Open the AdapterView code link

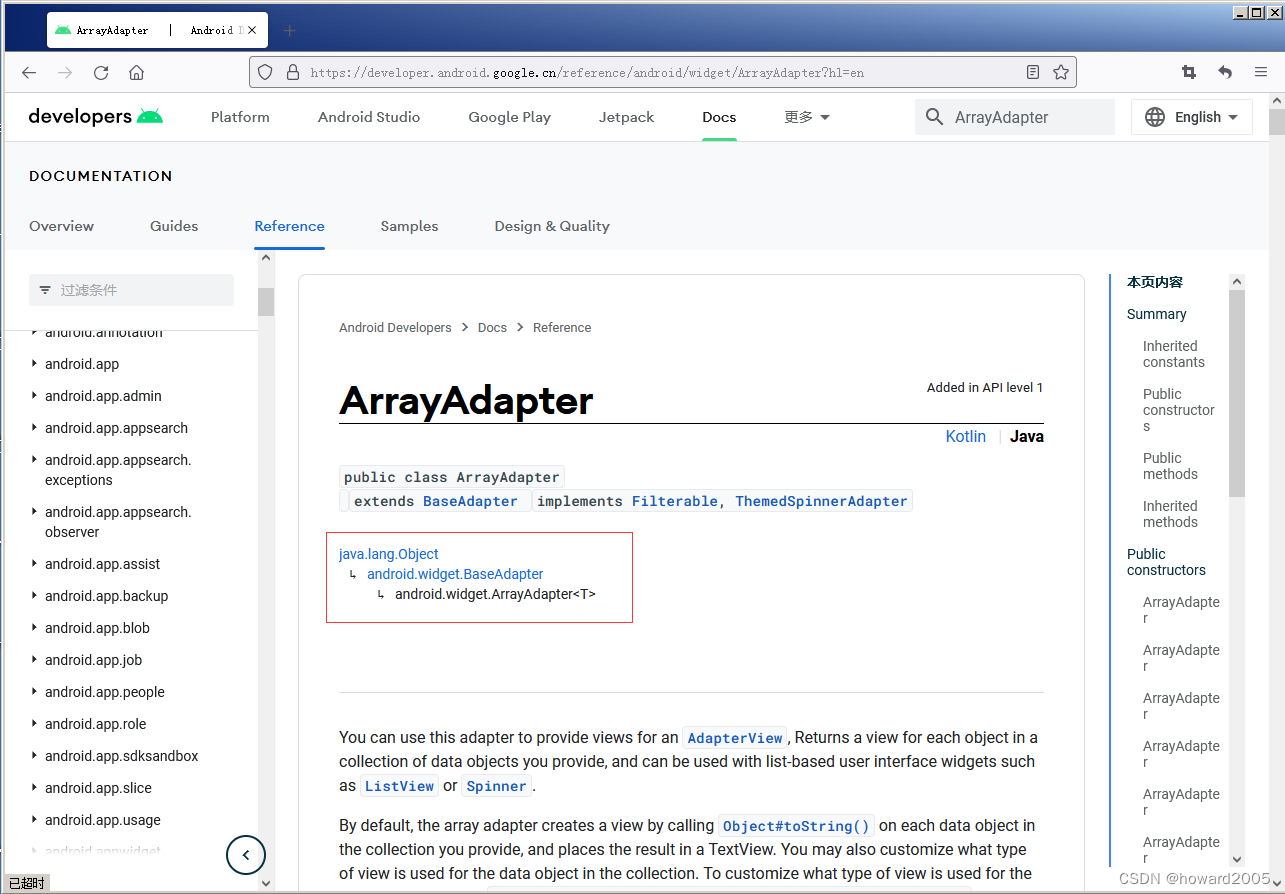735,738
